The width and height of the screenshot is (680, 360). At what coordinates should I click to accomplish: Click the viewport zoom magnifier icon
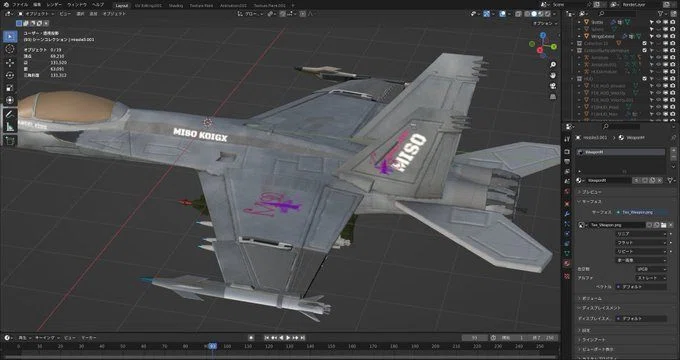553,65
